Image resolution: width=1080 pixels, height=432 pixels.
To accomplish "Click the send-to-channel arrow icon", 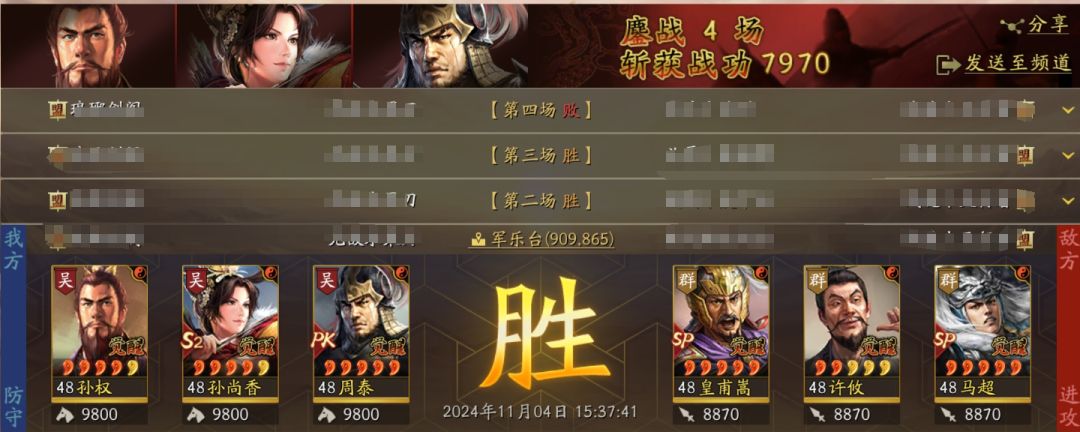I will pos(948,64).
